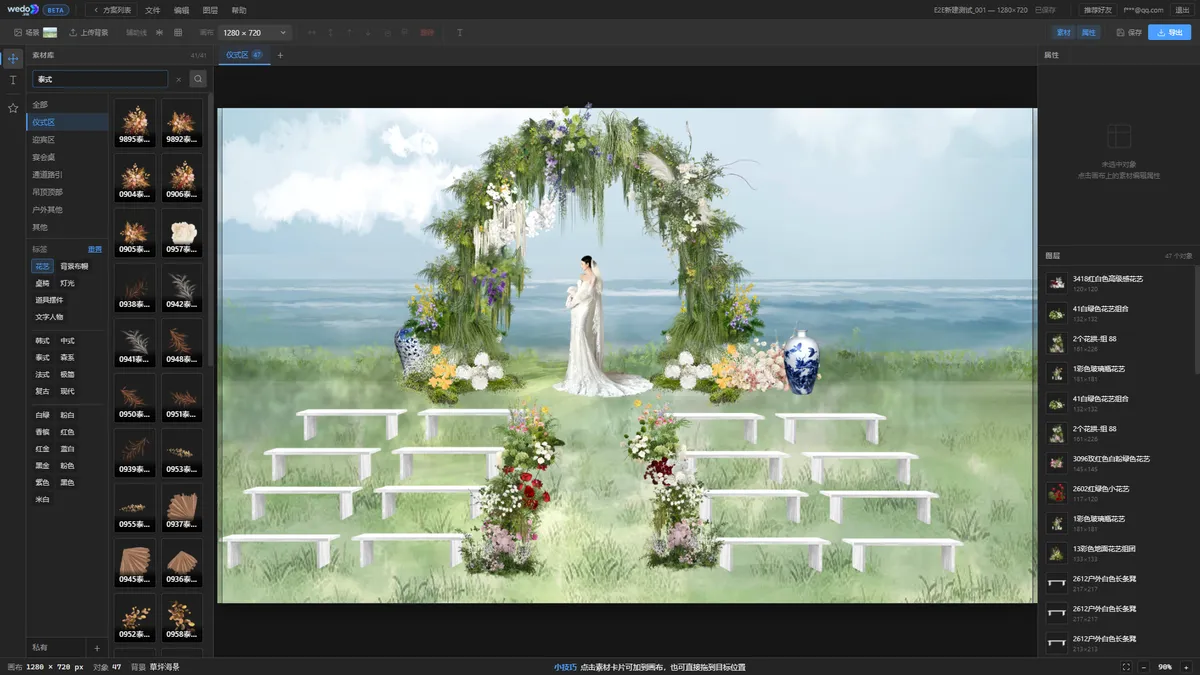
Task: Select the 3418红白色高级感花艺 layer
Action: 1115,283
